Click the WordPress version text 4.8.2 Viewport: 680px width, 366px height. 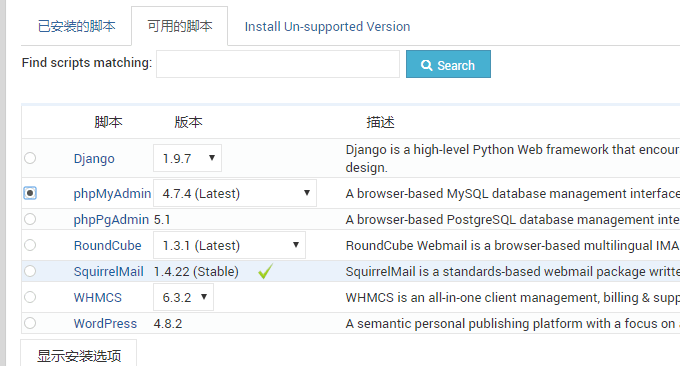[x=168, y=324]
